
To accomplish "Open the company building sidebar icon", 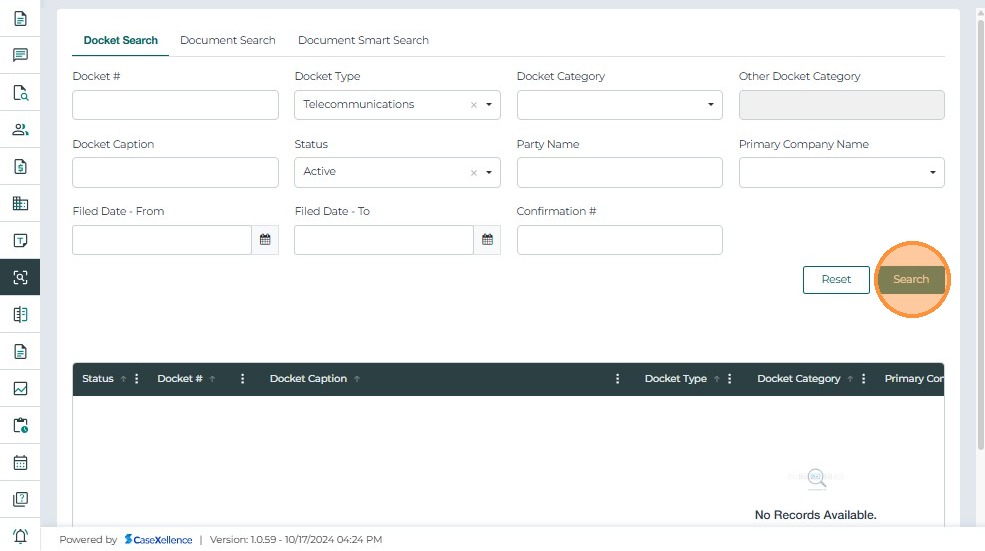I will (x=20, y=204).
